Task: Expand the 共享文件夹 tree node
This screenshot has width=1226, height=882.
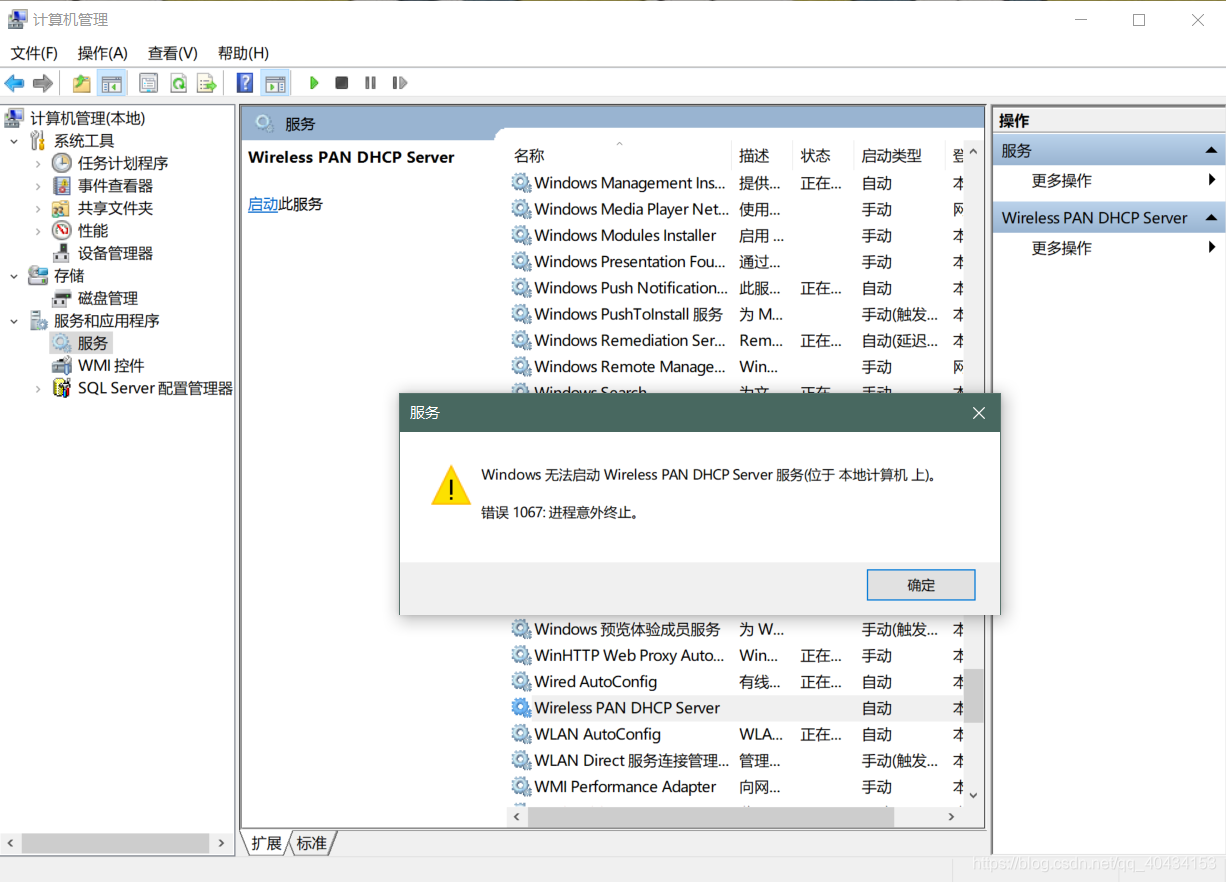Action: (38, 208)
